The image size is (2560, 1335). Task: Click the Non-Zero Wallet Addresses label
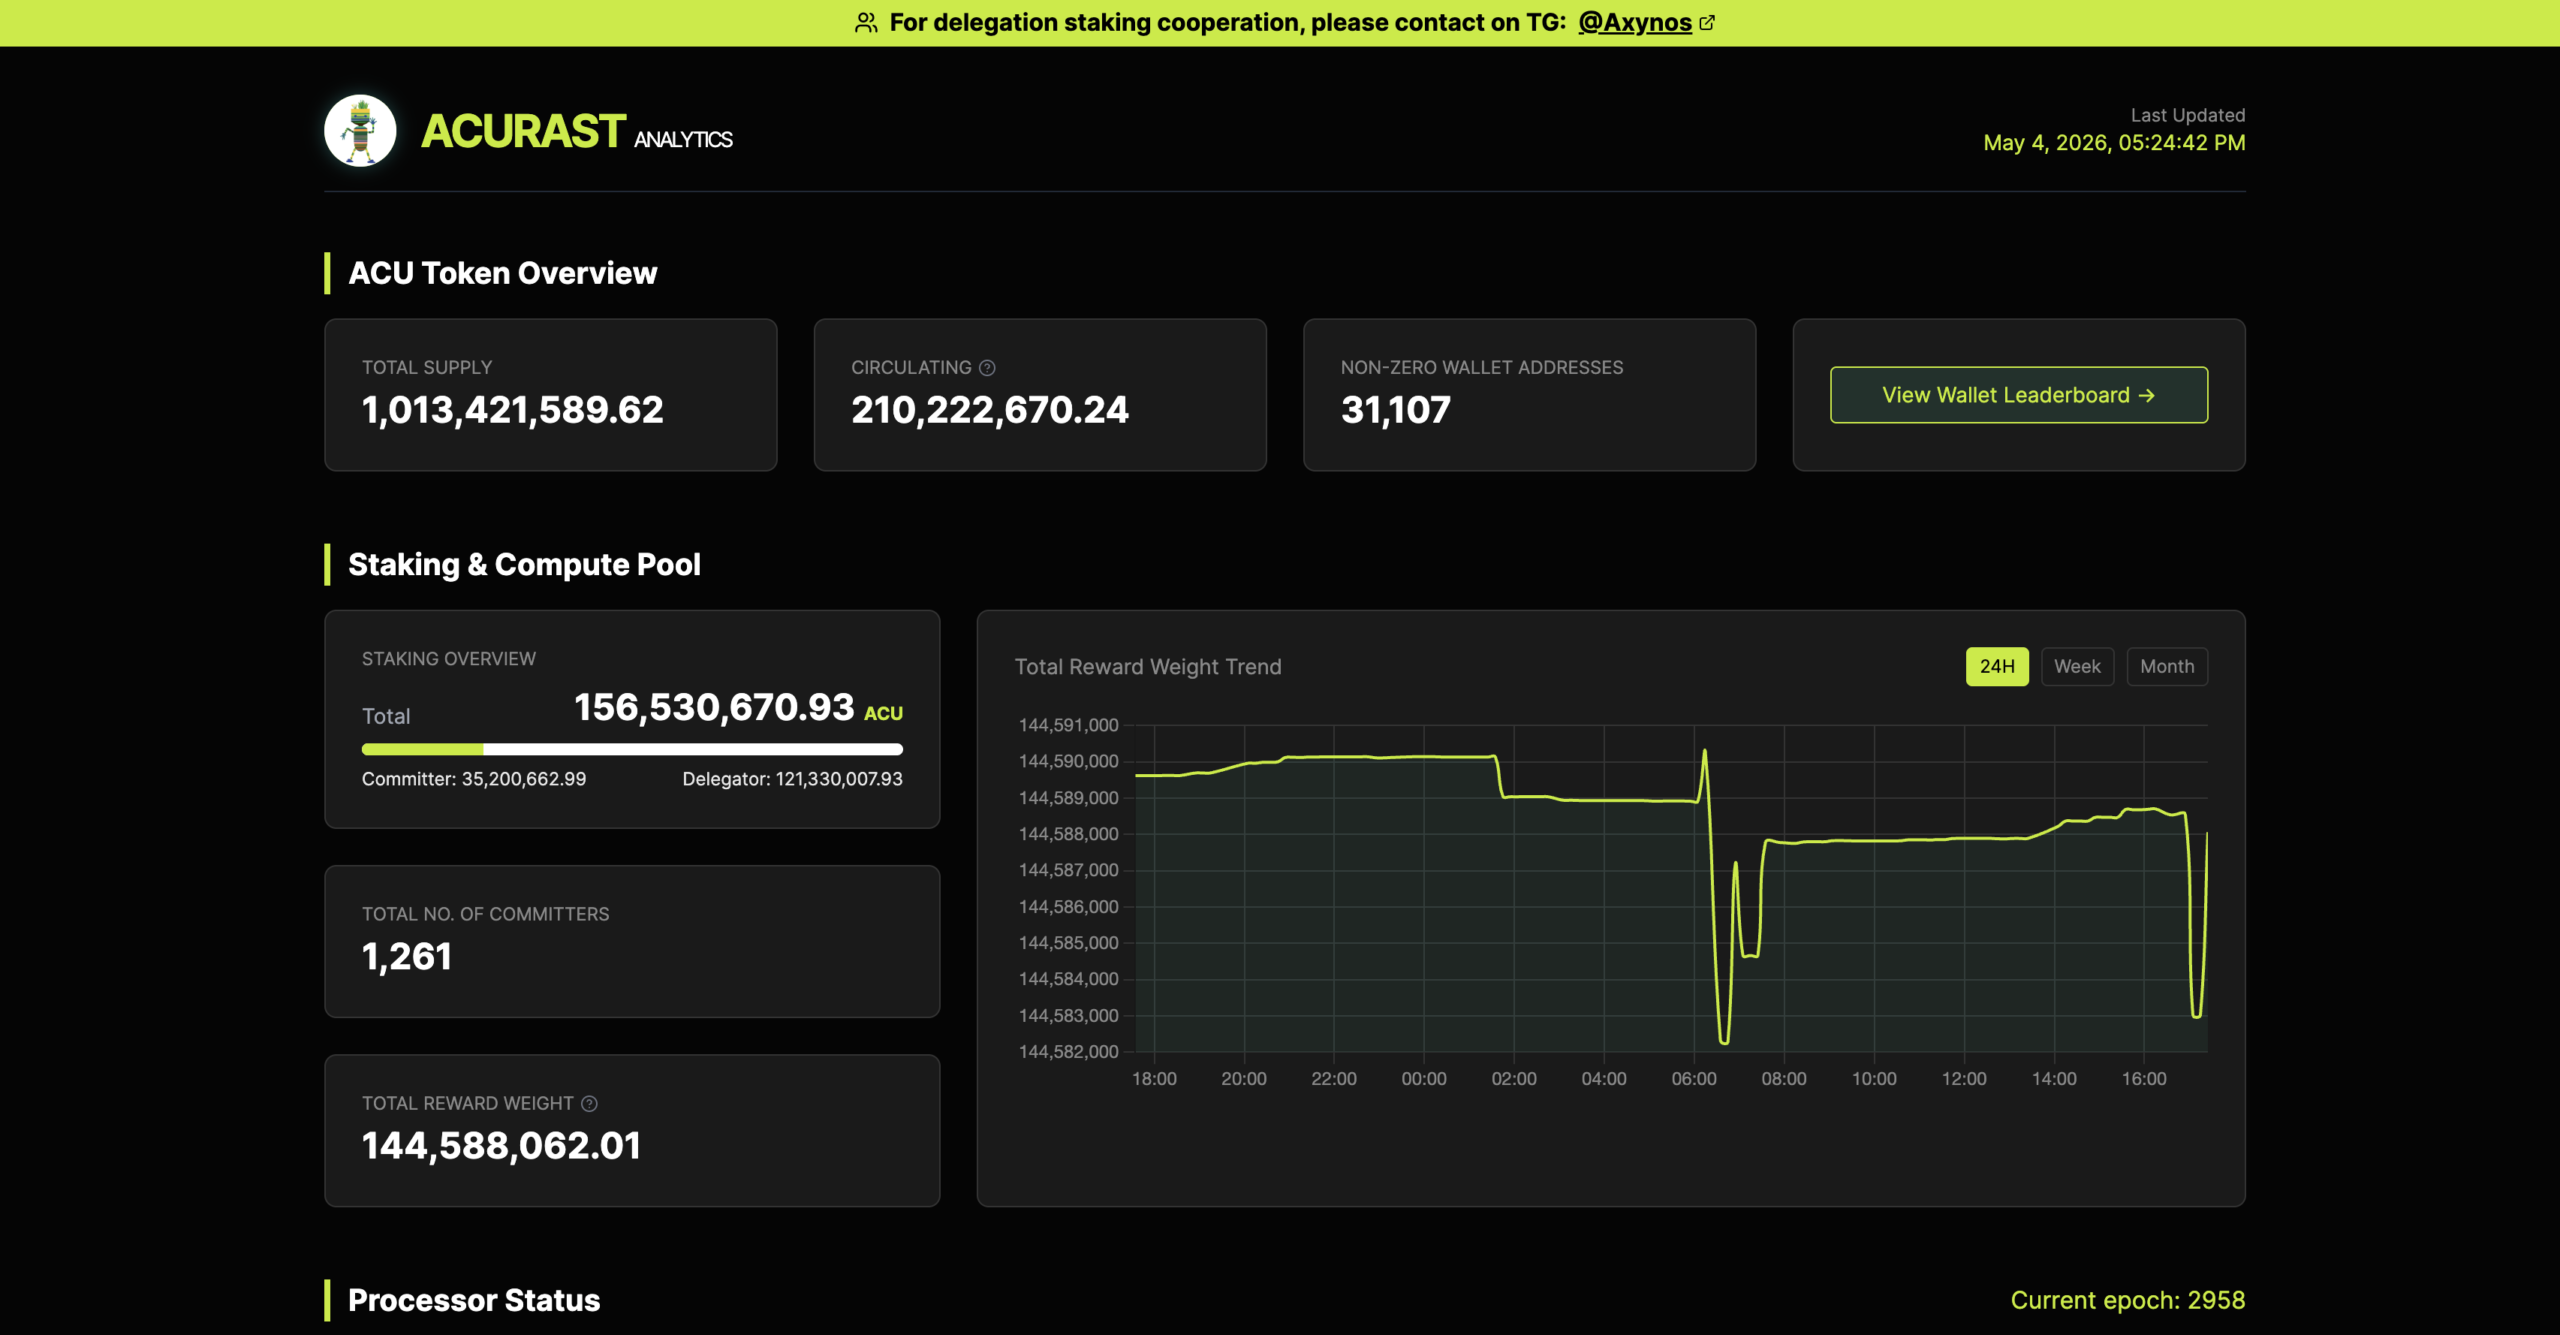click(x=1482, y=368)
